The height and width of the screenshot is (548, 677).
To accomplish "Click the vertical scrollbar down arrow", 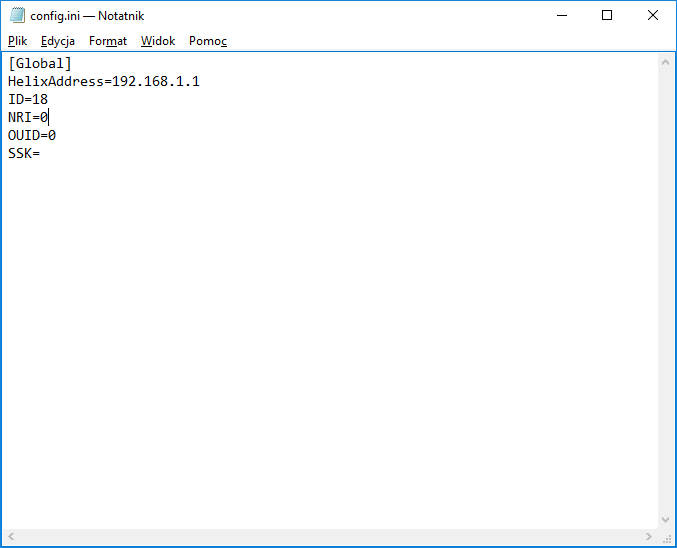I will pos(667,520).
